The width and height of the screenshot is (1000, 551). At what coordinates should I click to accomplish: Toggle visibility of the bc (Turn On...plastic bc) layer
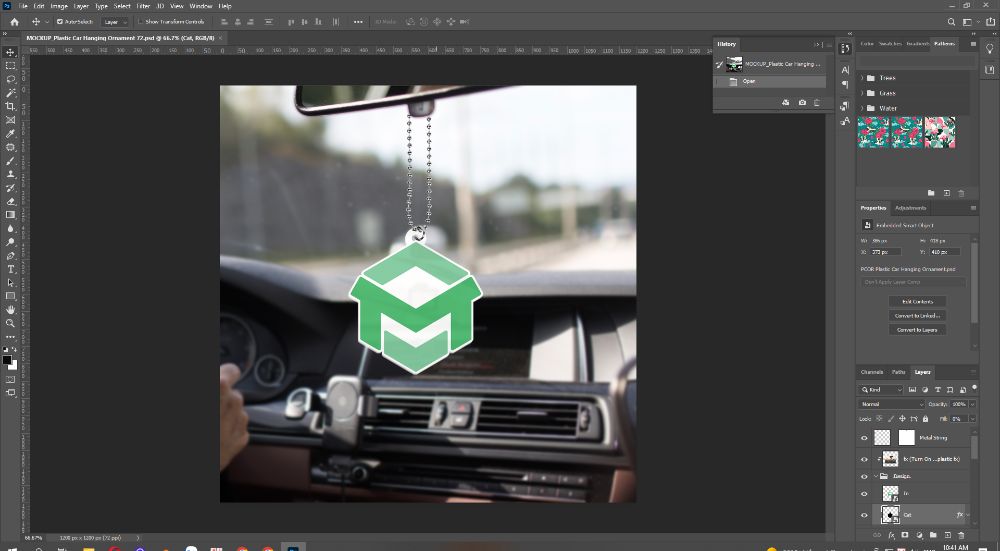(x=864, y=459)
